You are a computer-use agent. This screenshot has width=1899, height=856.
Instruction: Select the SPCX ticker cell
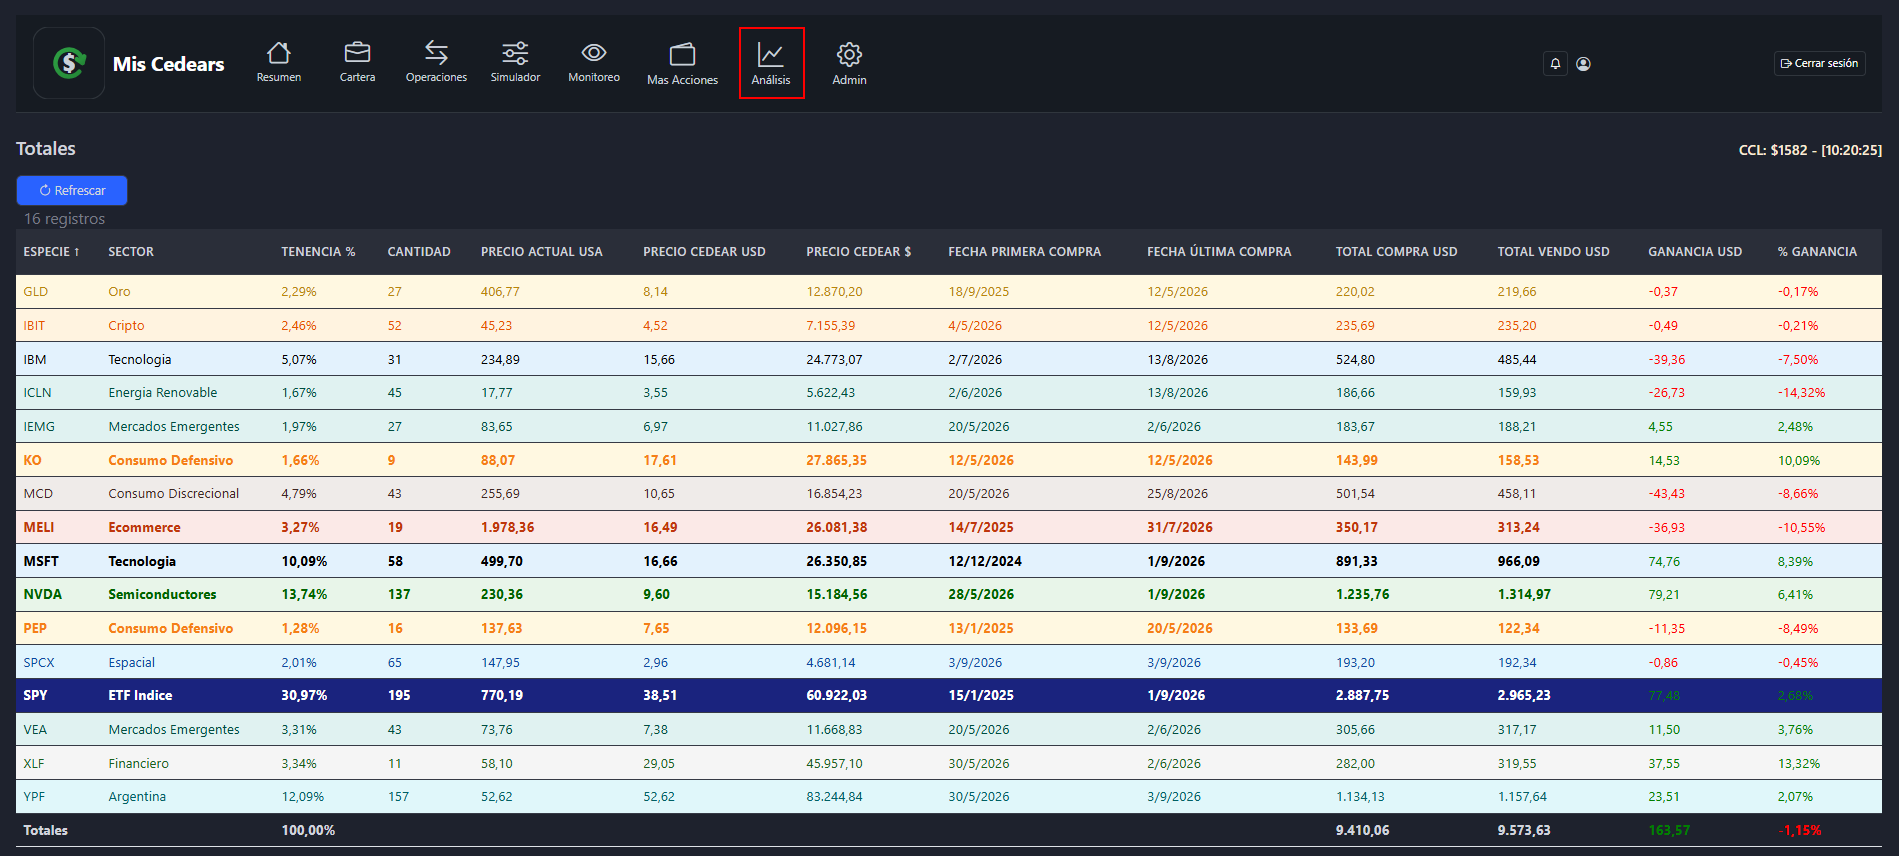[39, 663]
